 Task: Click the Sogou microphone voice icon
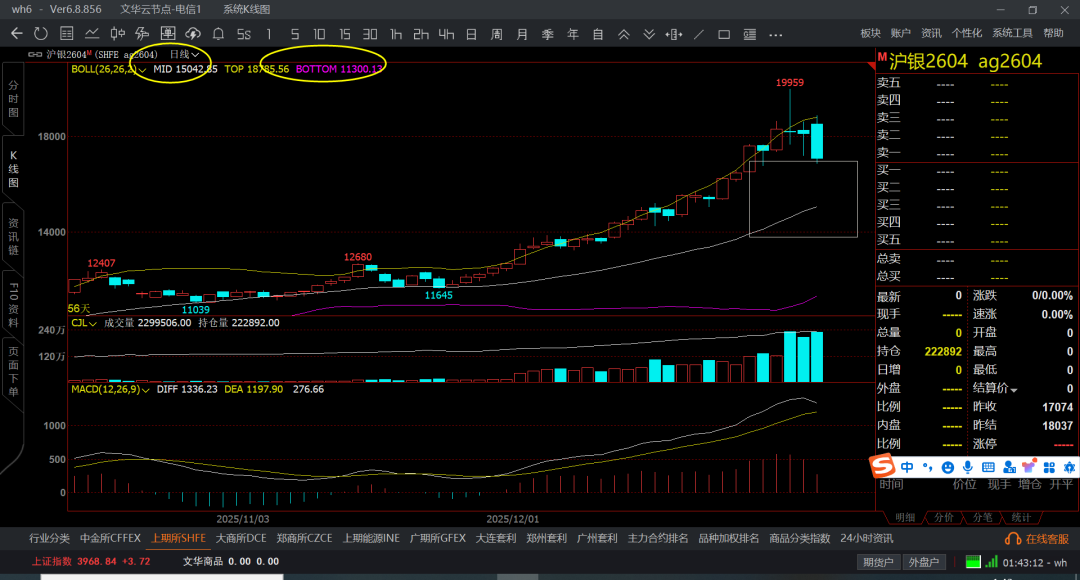(968, 468)
